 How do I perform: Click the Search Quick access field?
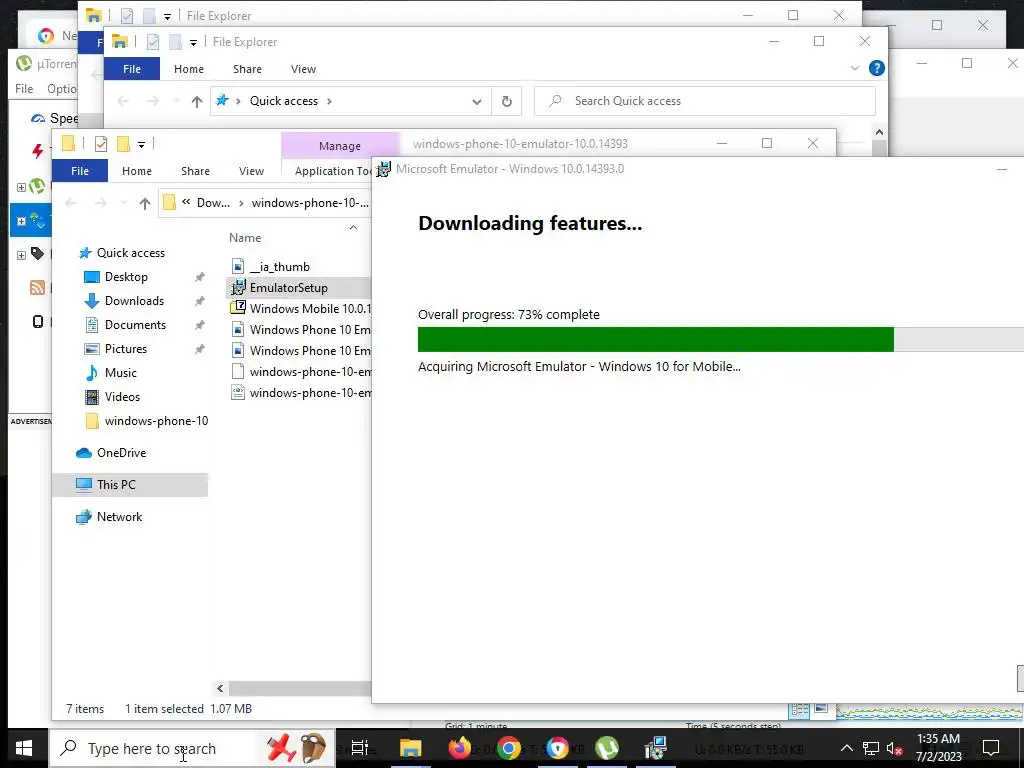pyautogui.click(x=705, y=101)
